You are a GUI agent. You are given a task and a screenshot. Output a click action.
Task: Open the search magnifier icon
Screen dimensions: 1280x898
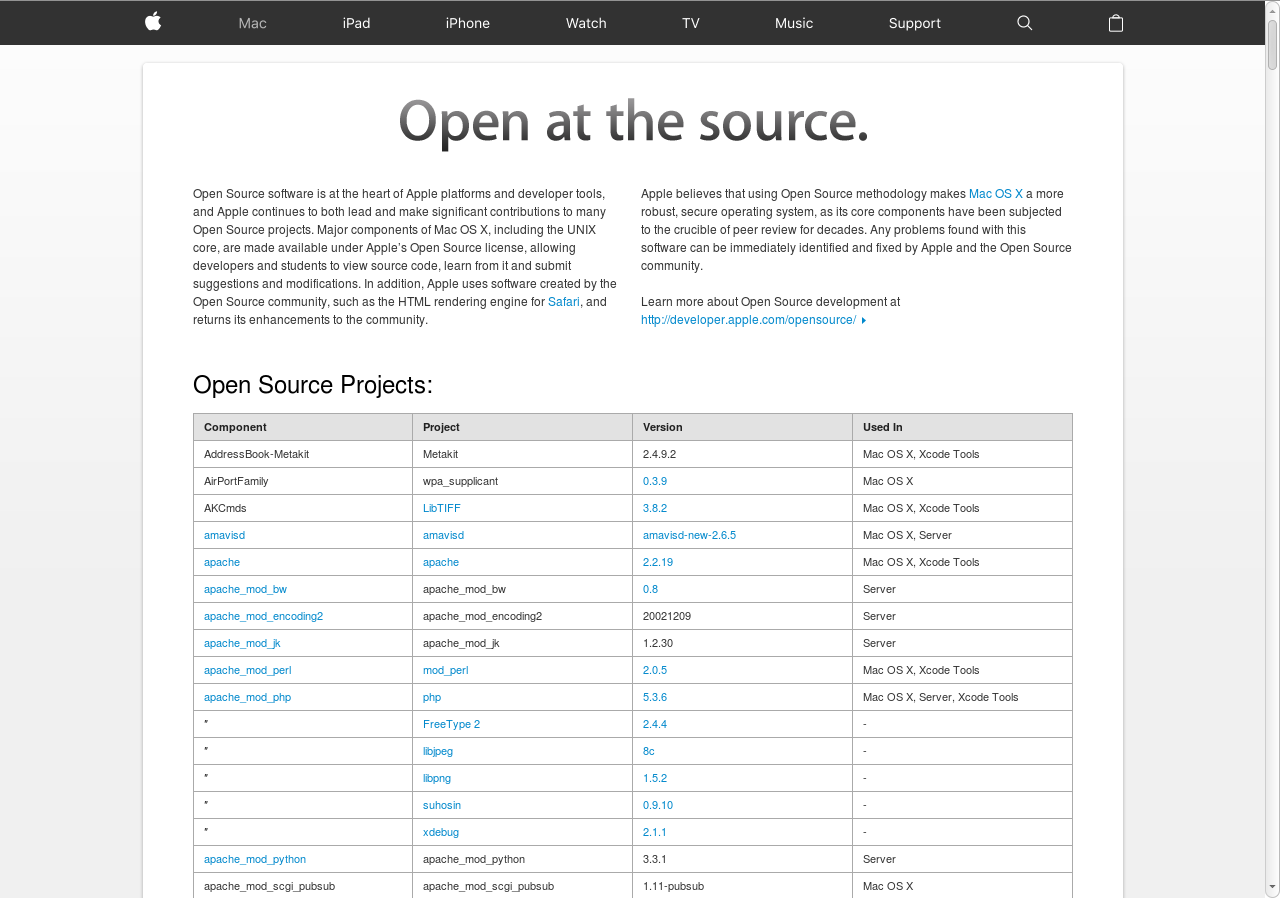tap(1024, 23)
